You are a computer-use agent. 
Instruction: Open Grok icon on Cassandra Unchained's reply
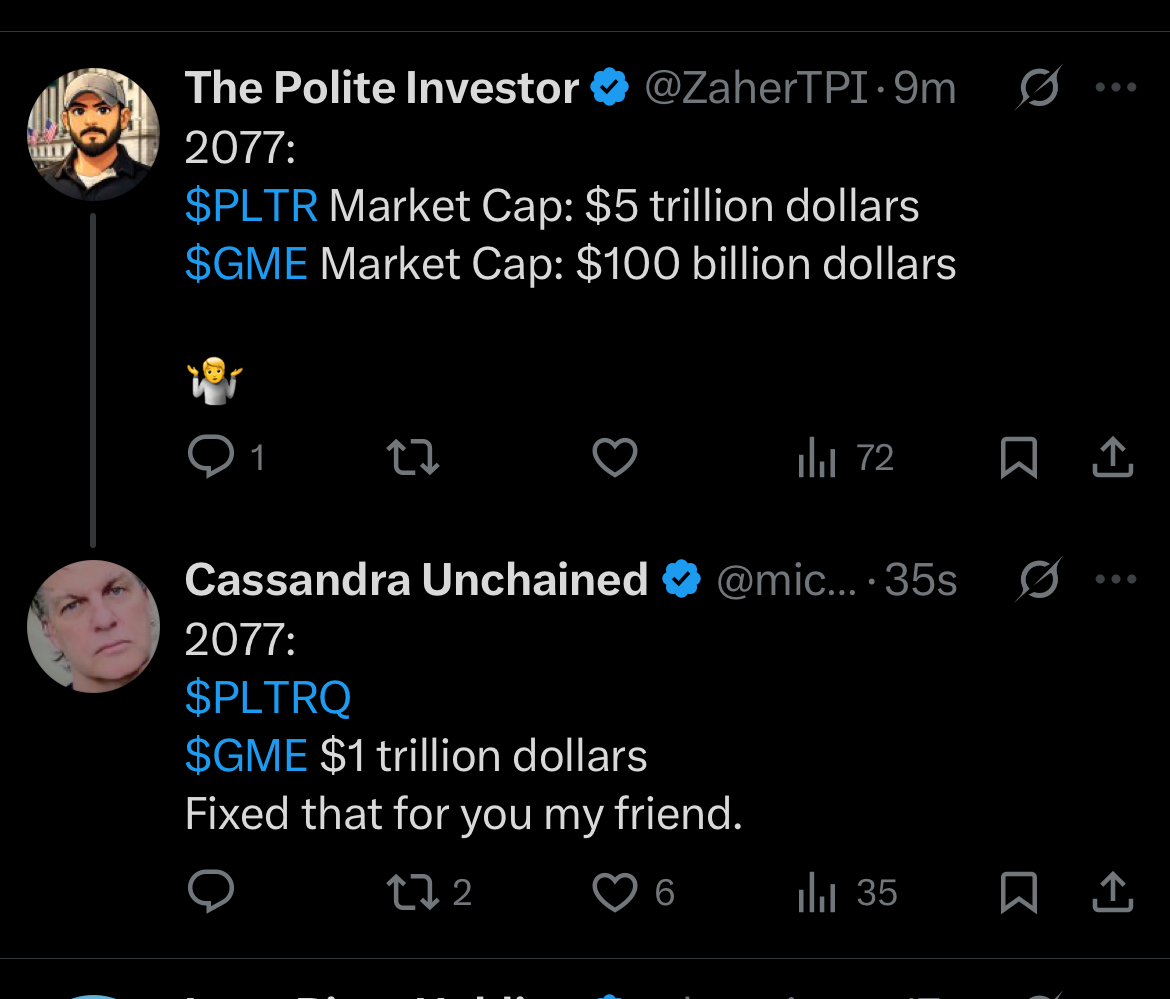click(x=1039, y=579)
